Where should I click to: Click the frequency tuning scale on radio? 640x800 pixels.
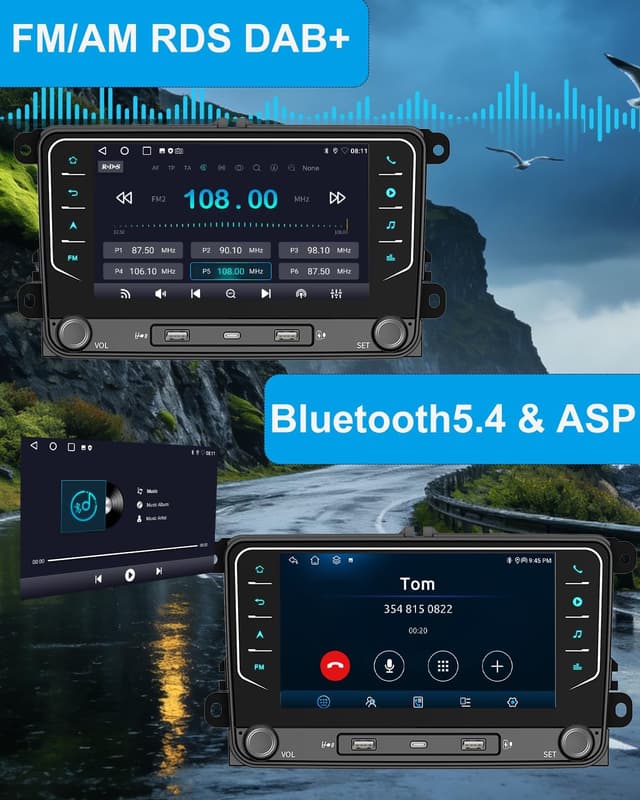pos(231,225)
